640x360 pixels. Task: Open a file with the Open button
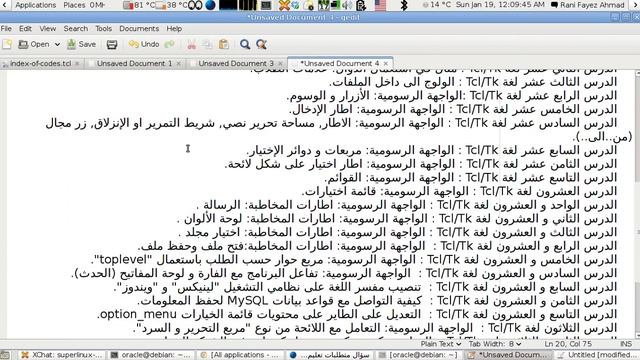(34, 44)
